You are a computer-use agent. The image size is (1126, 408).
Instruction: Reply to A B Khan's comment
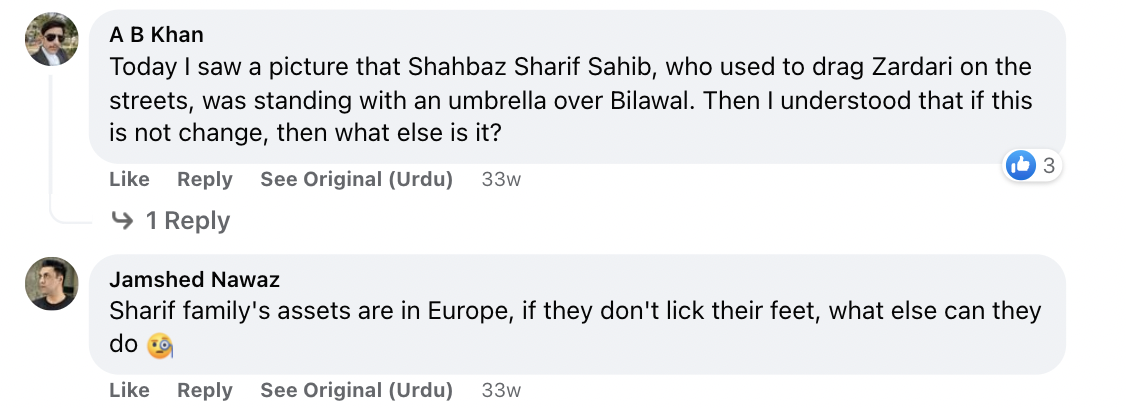(205, 180)
